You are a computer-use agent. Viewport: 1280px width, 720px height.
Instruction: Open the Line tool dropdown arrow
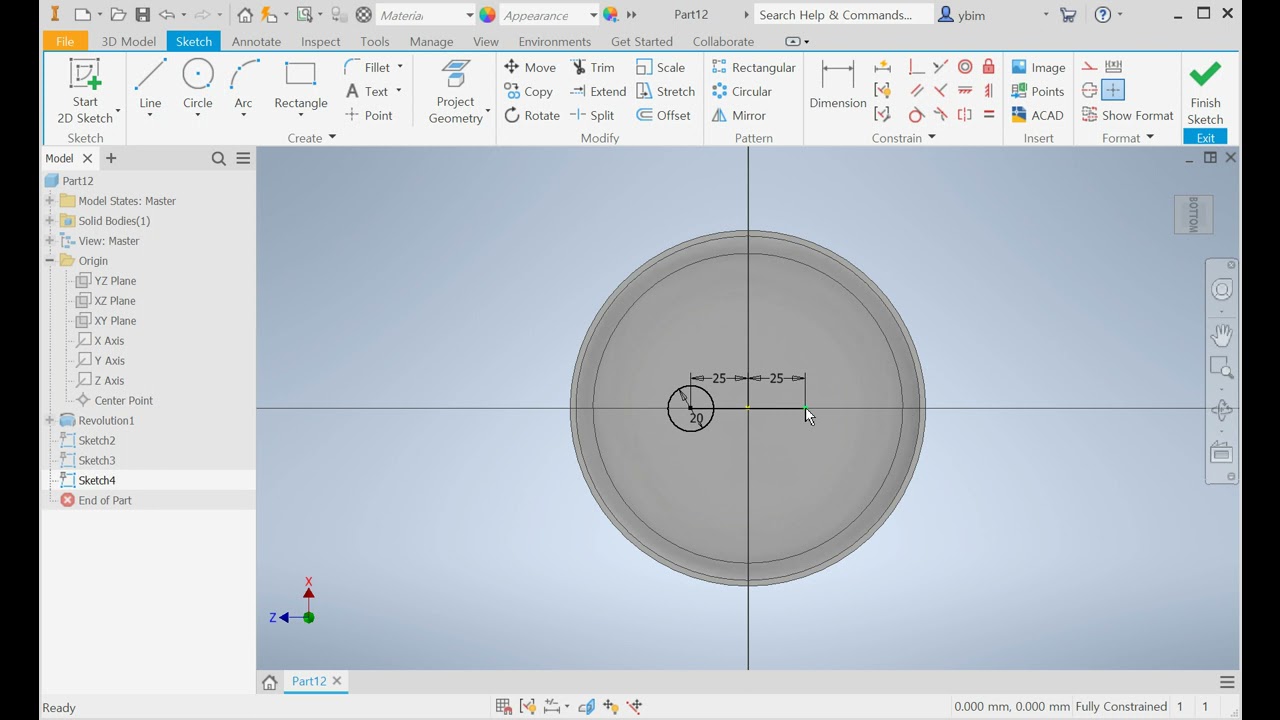[x=150, y=115]
